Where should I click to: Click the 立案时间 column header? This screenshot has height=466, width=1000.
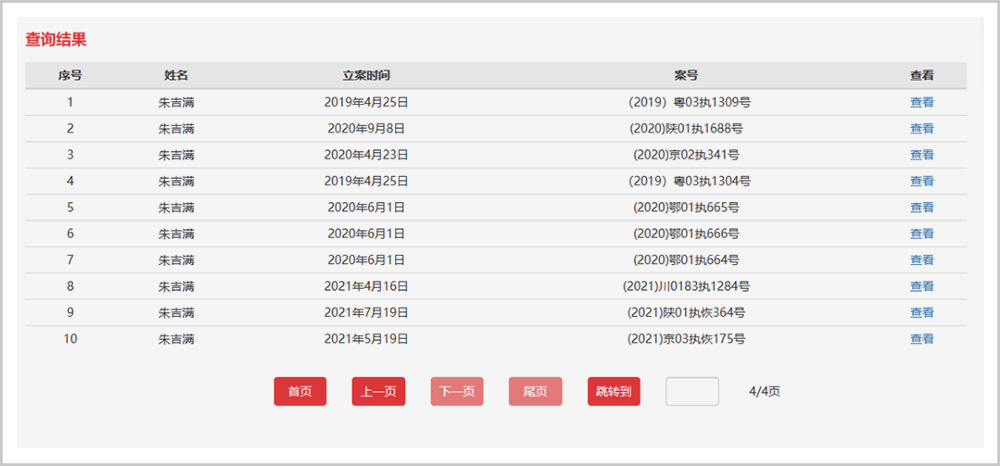click(x=366, y=75)
